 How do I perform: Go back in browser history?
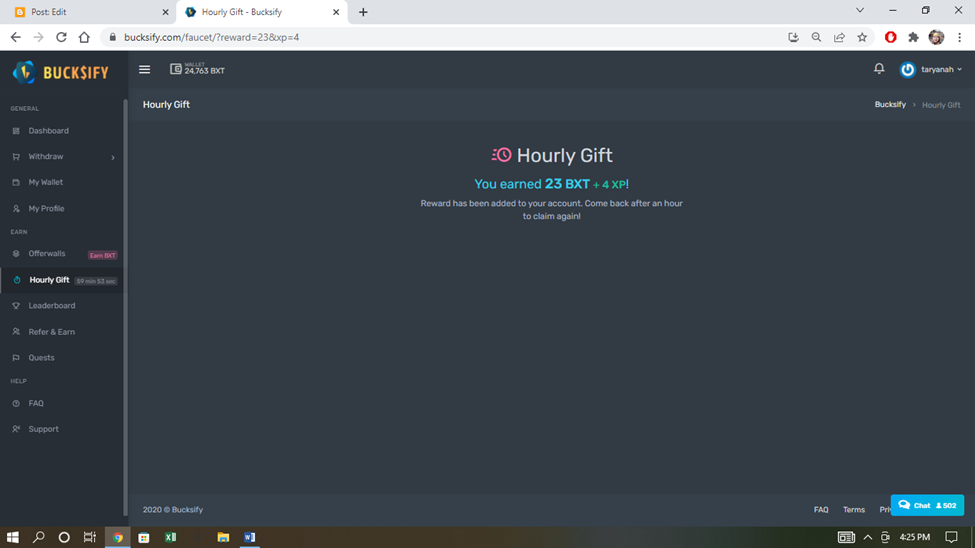coord(16,37)
